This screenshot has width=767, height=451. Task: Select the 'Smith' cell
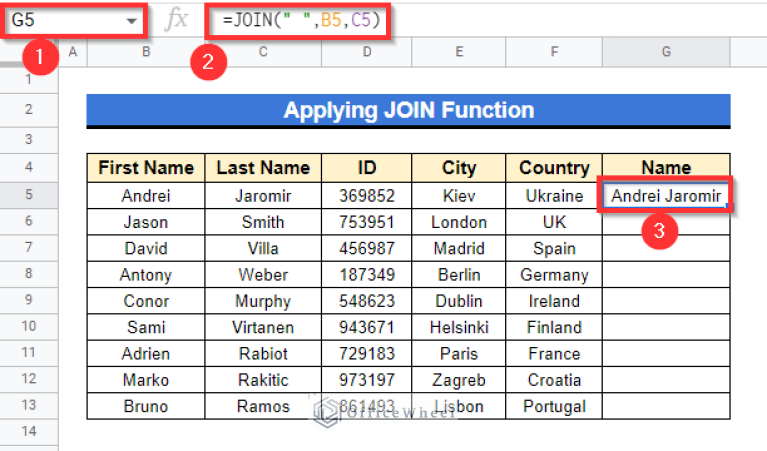coord(263,222)
